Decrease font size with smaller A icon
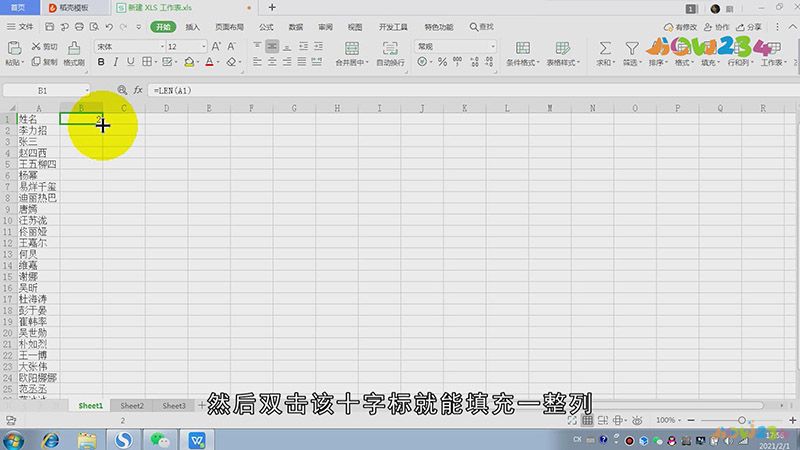800x450 pixels. click(x=232, y=46)
